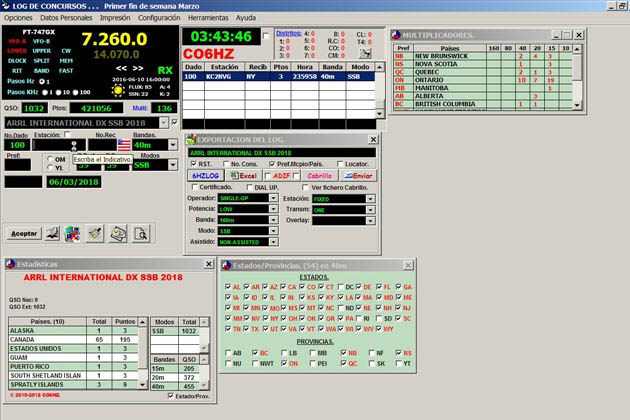Click the Estación callsign input field

(x=59, y=145)
